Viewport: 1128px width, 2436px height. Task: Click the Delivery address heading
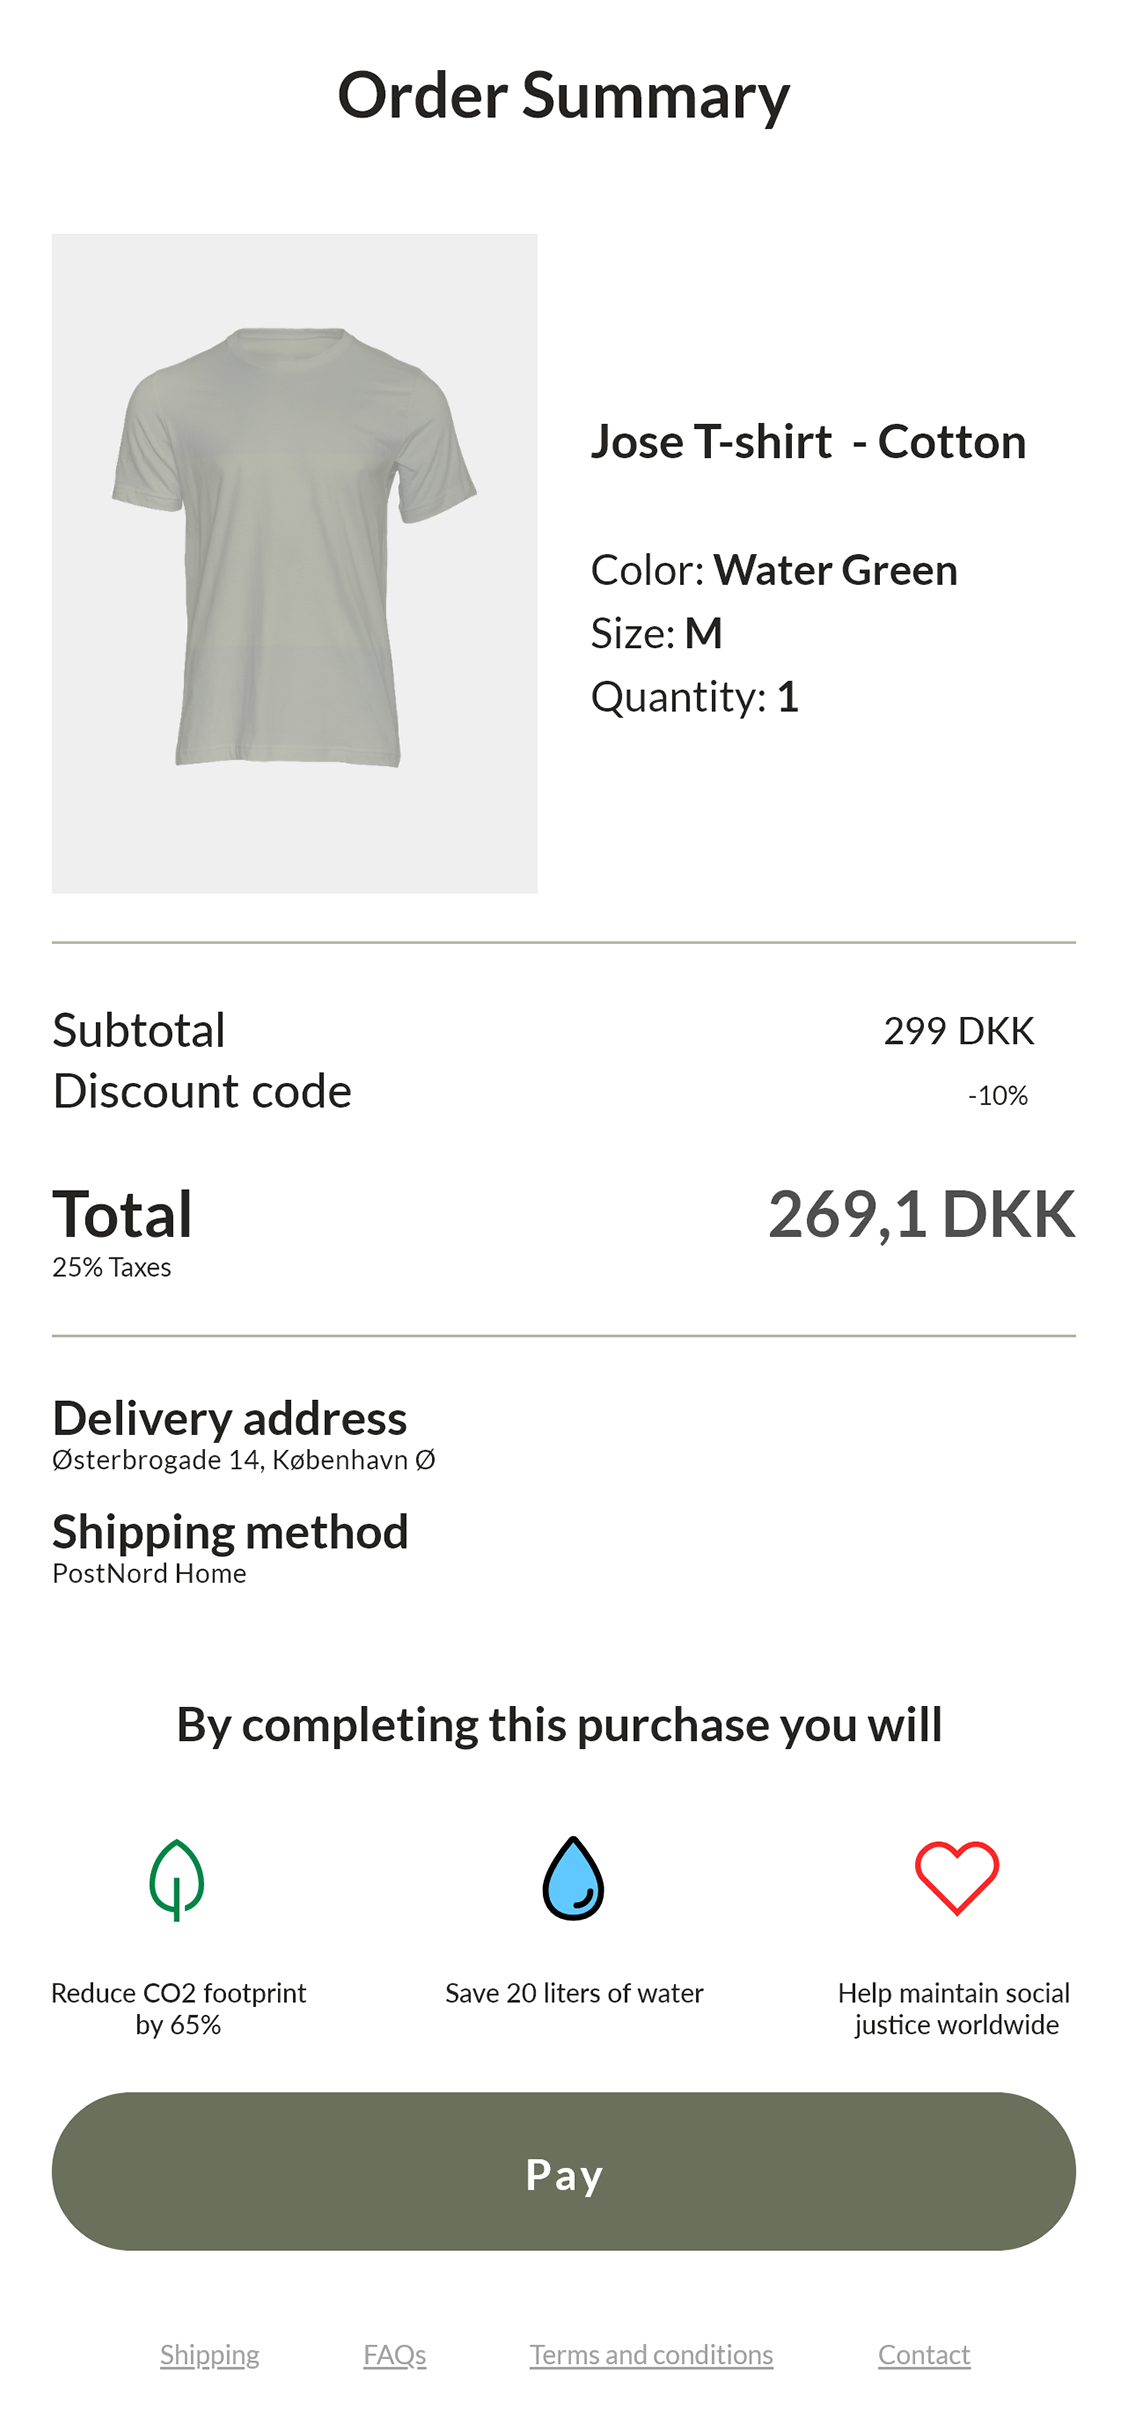230,1418
